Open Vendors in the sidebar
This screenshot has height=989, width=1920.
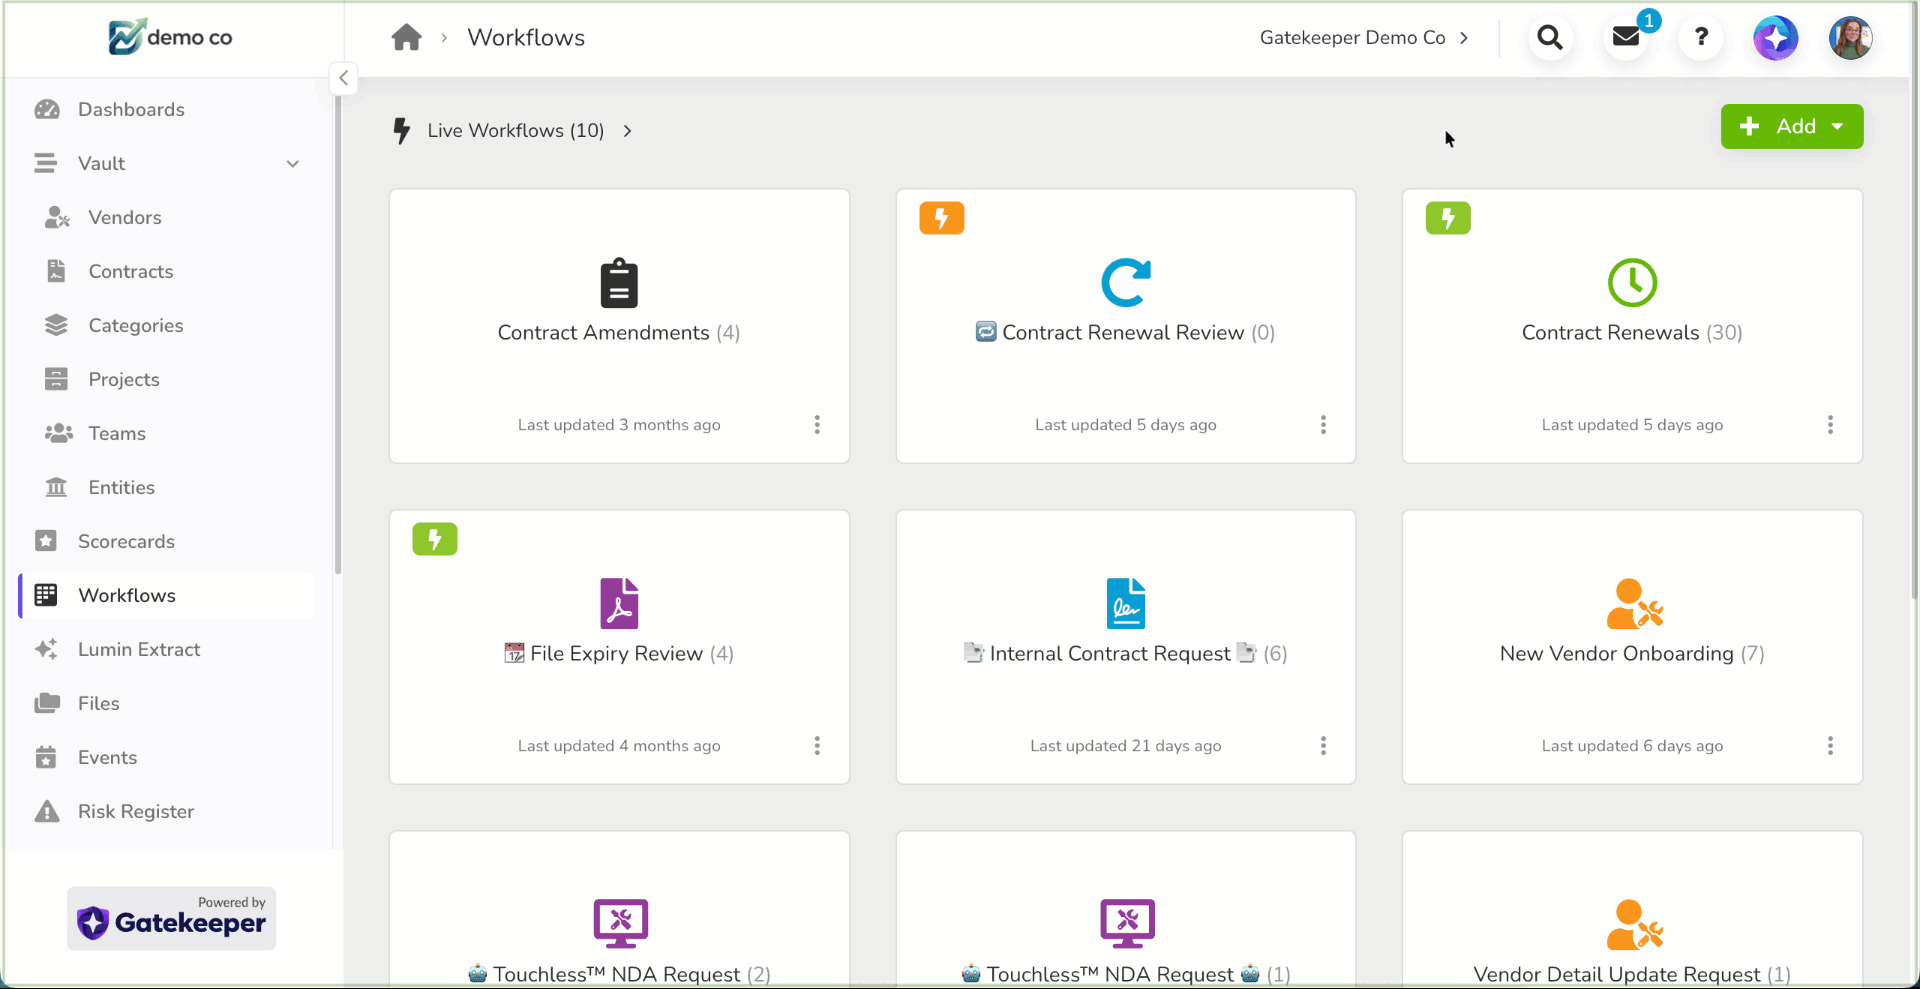pos(125,218)
